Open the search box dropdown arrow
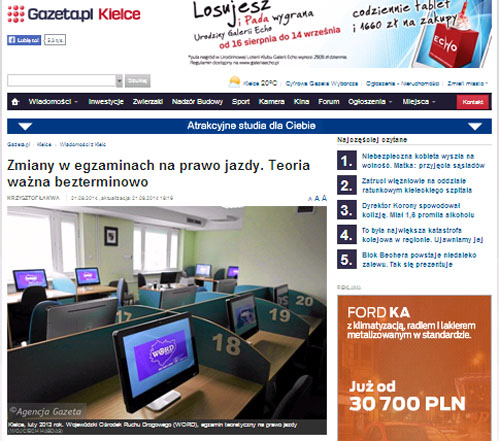The width and height of the screenshot is (499, 441). coord(119,81)
